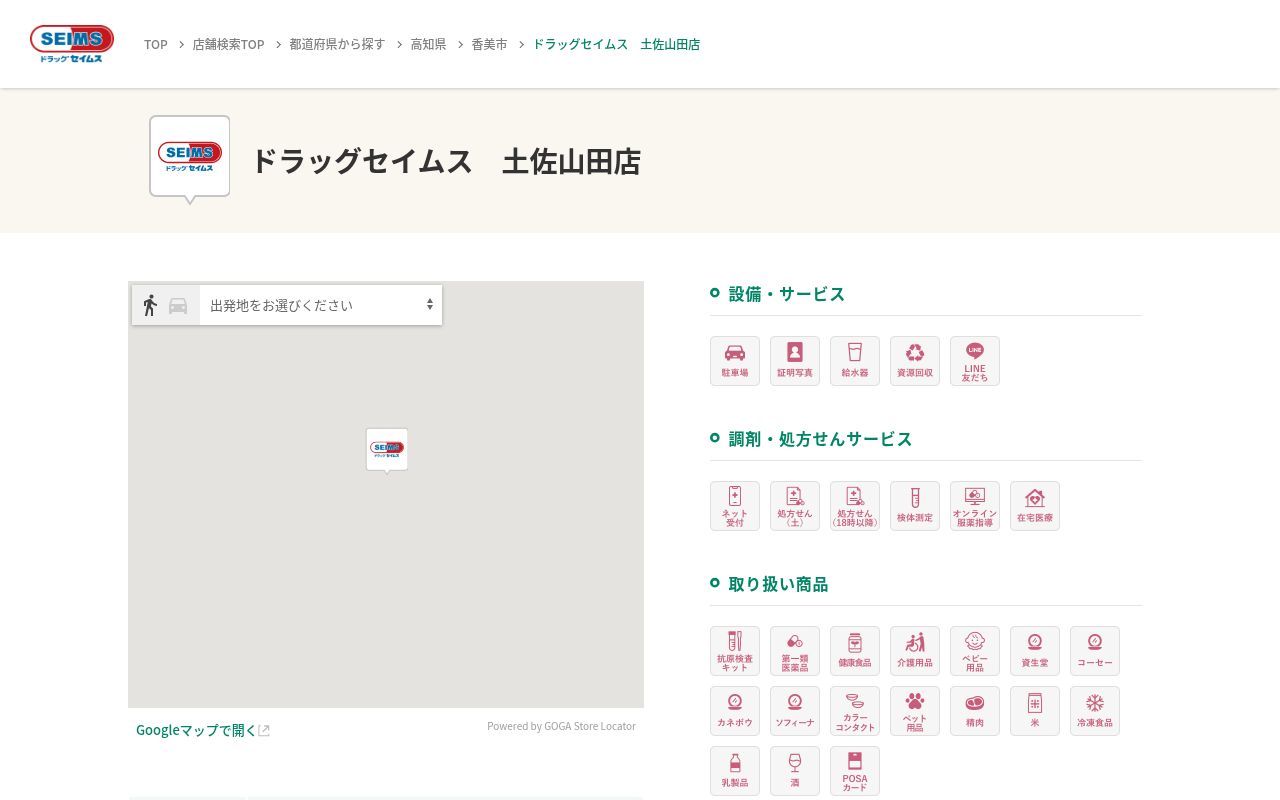The image size is (1280, 800).
Task: Click the 資生堂 cosmetics icon
Action: (x=1035, y=651)
